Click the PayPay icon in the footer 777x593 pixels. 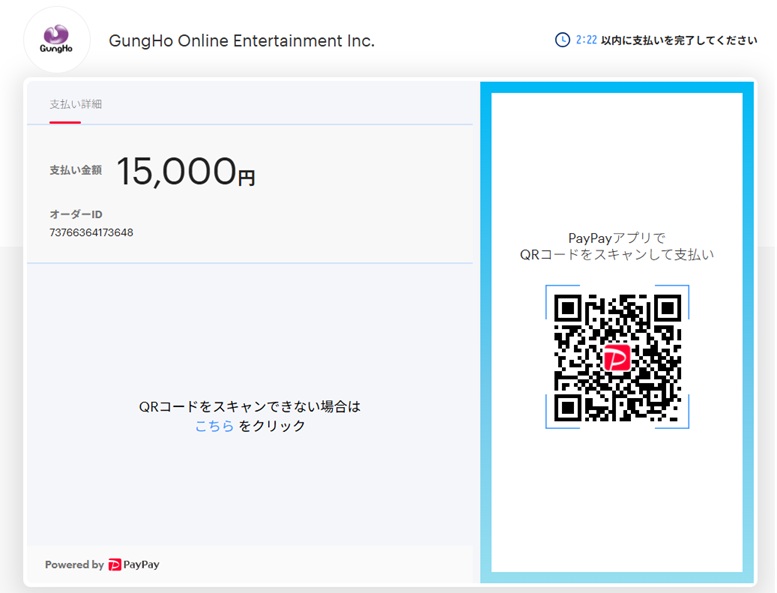tap(115, 565)
